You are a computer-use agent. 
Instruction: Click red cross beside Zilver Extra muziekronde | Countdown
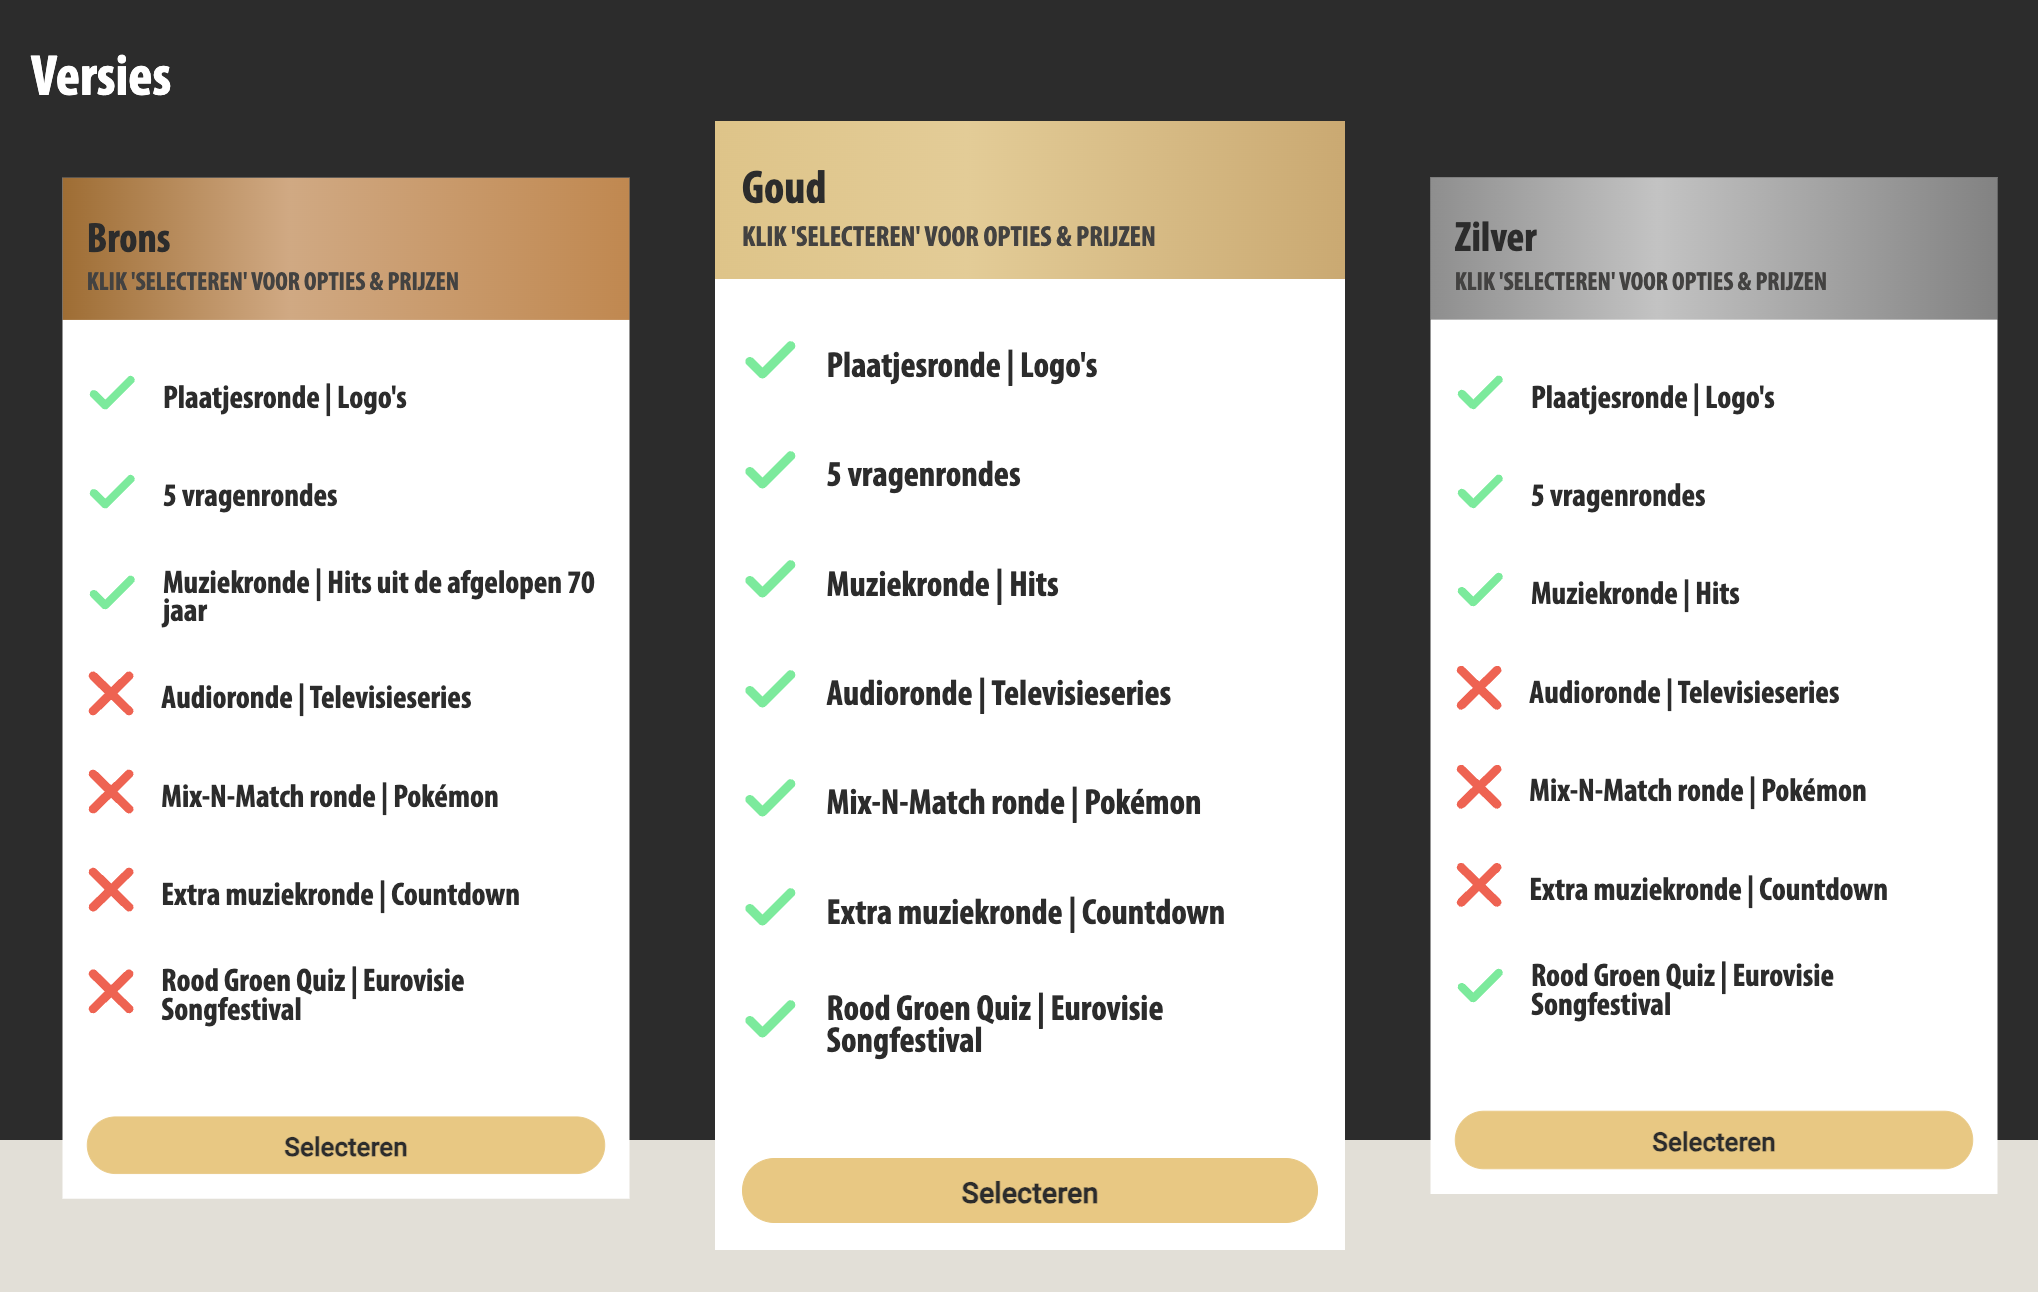1479,885
